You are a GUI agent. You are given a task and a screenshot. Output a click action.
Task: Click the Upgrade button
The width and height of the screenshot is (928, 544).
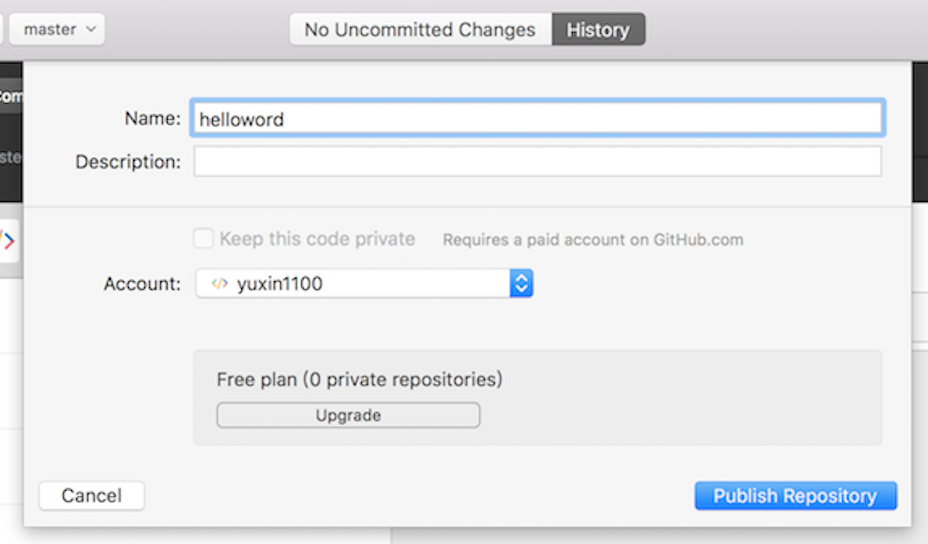tap(348, 415)
